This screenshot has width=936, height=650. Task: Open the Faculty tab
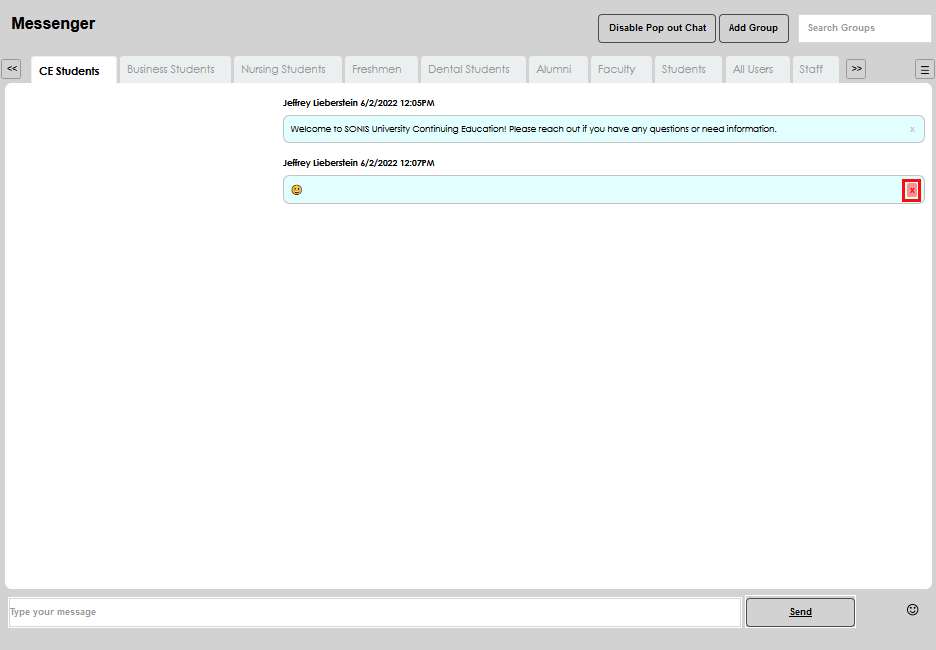(x=617, y=69)
